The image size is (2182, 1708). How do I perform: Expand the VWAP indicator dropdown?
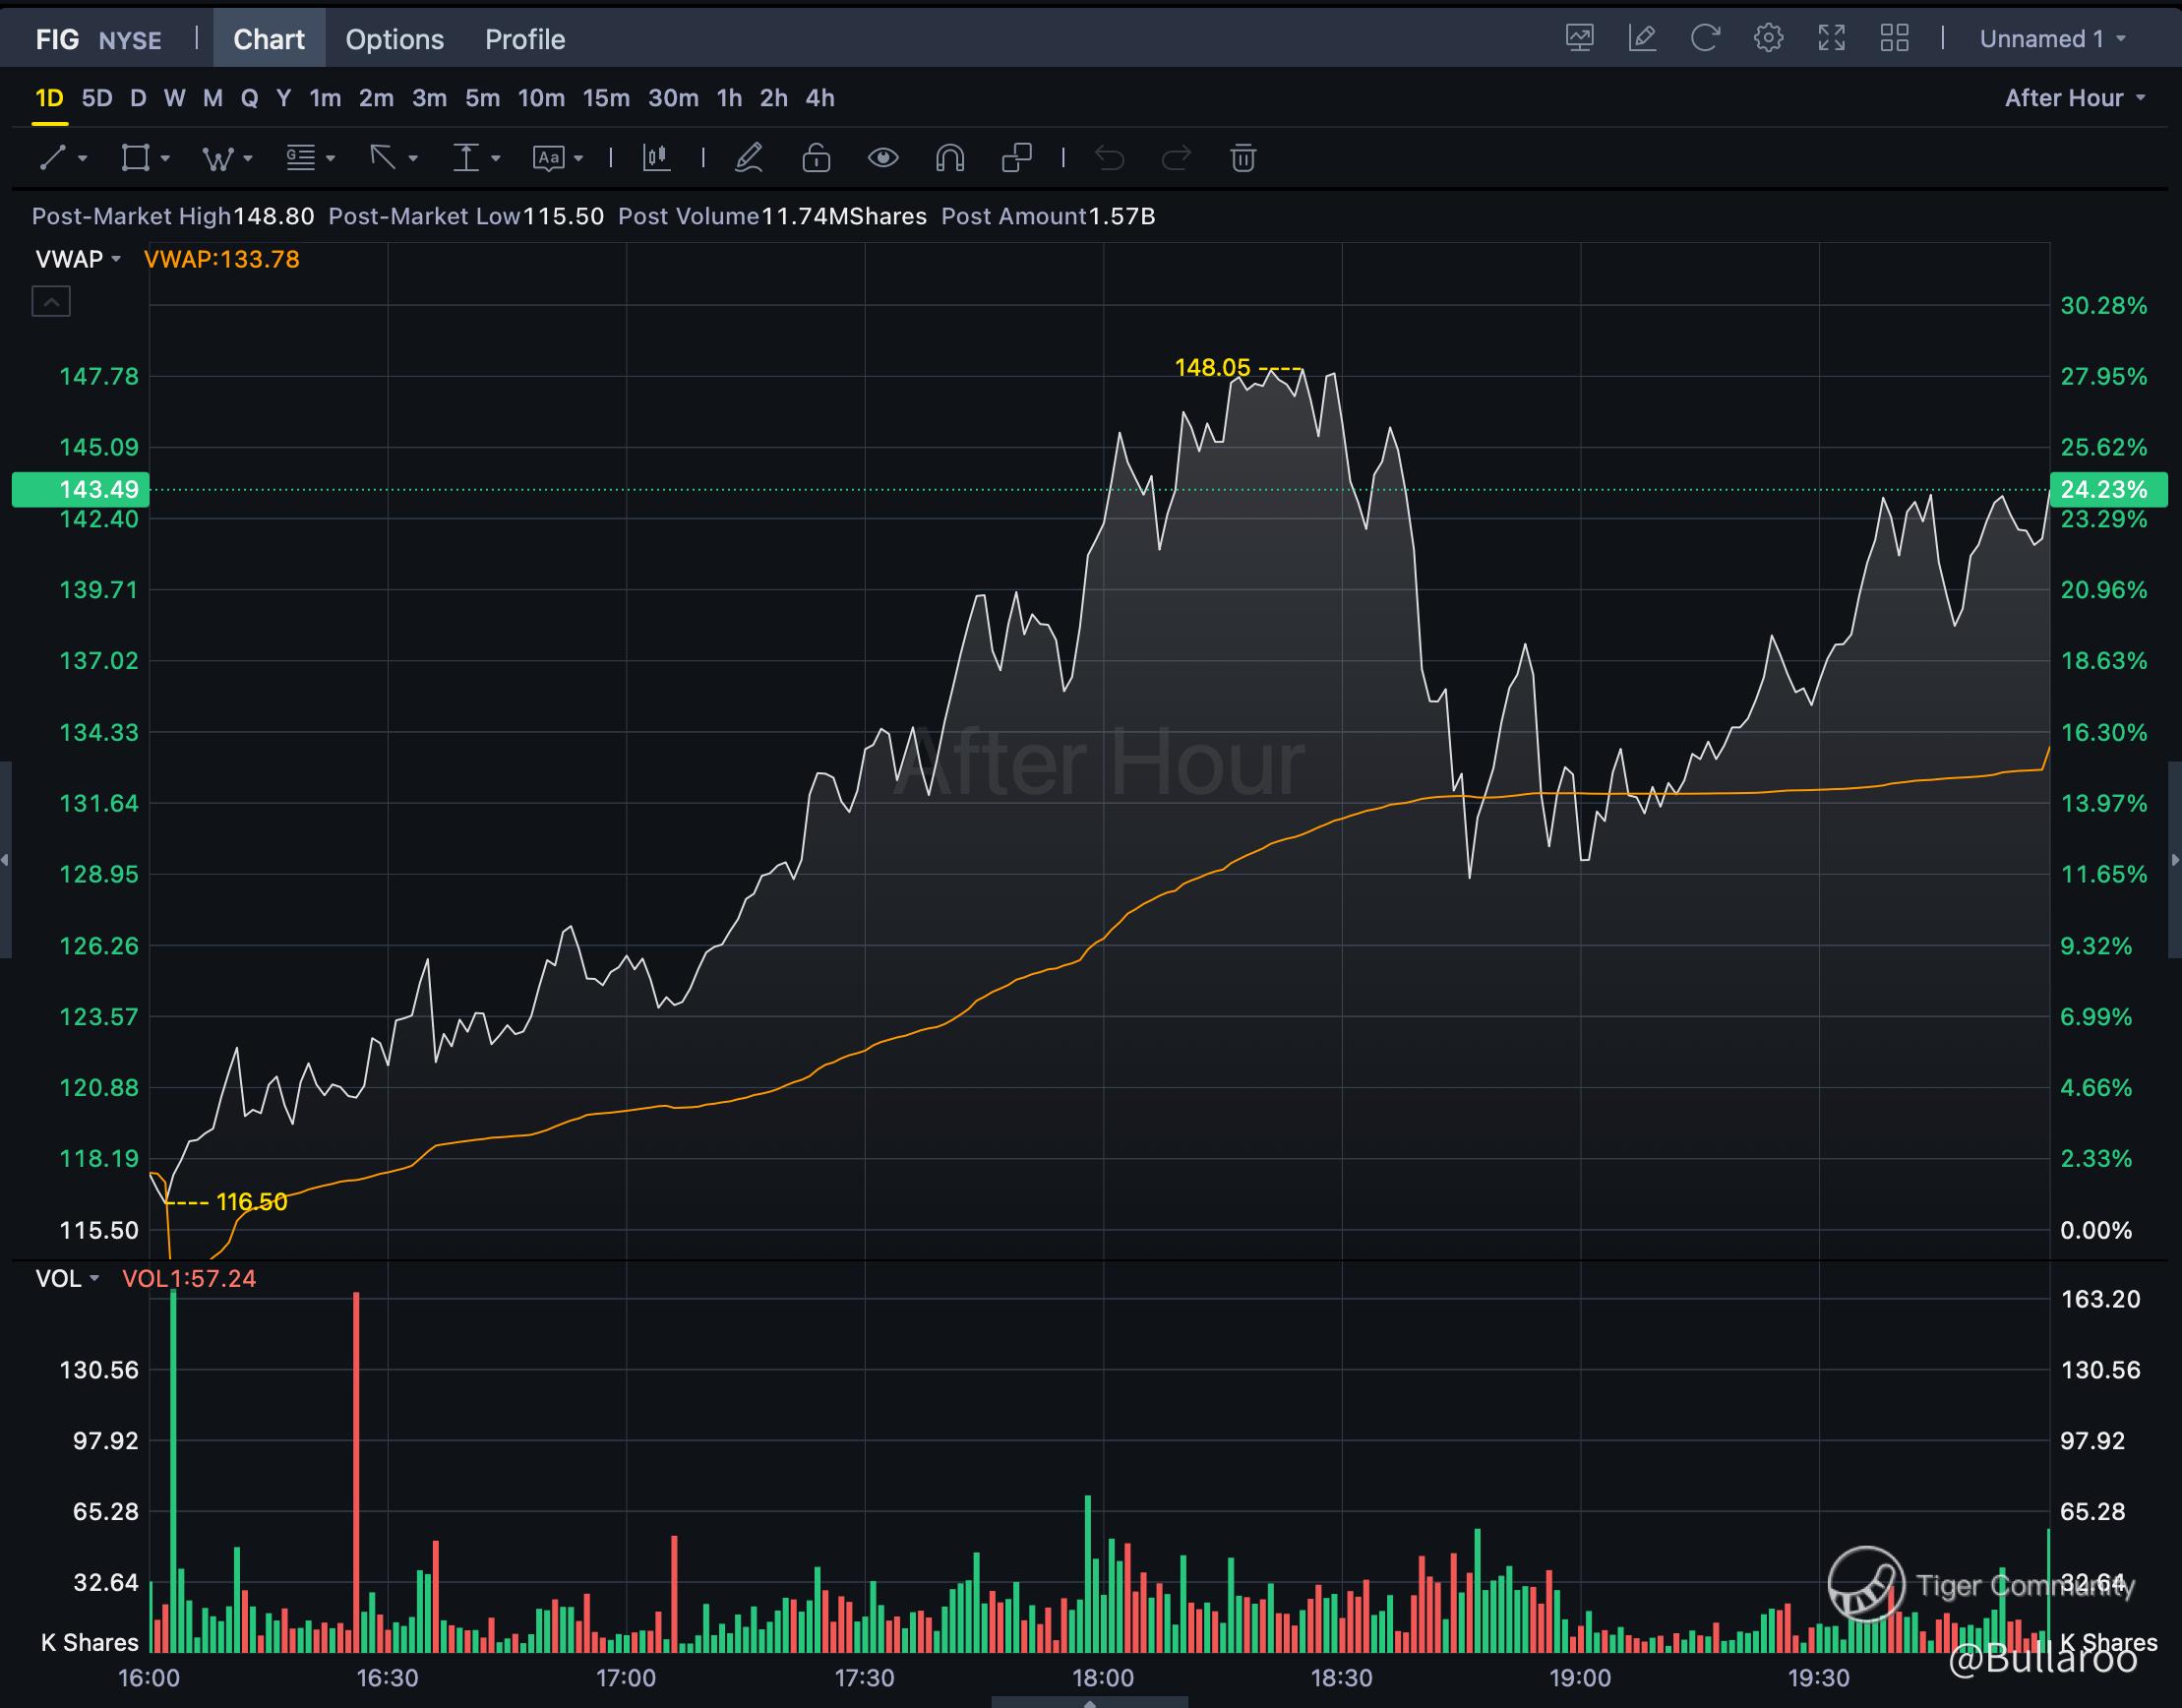point(78,259)
